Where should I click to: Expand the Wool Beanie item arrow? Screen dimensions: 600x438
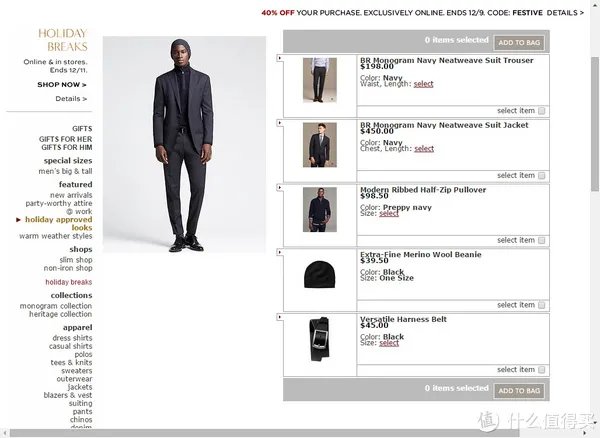coord(279,252)
